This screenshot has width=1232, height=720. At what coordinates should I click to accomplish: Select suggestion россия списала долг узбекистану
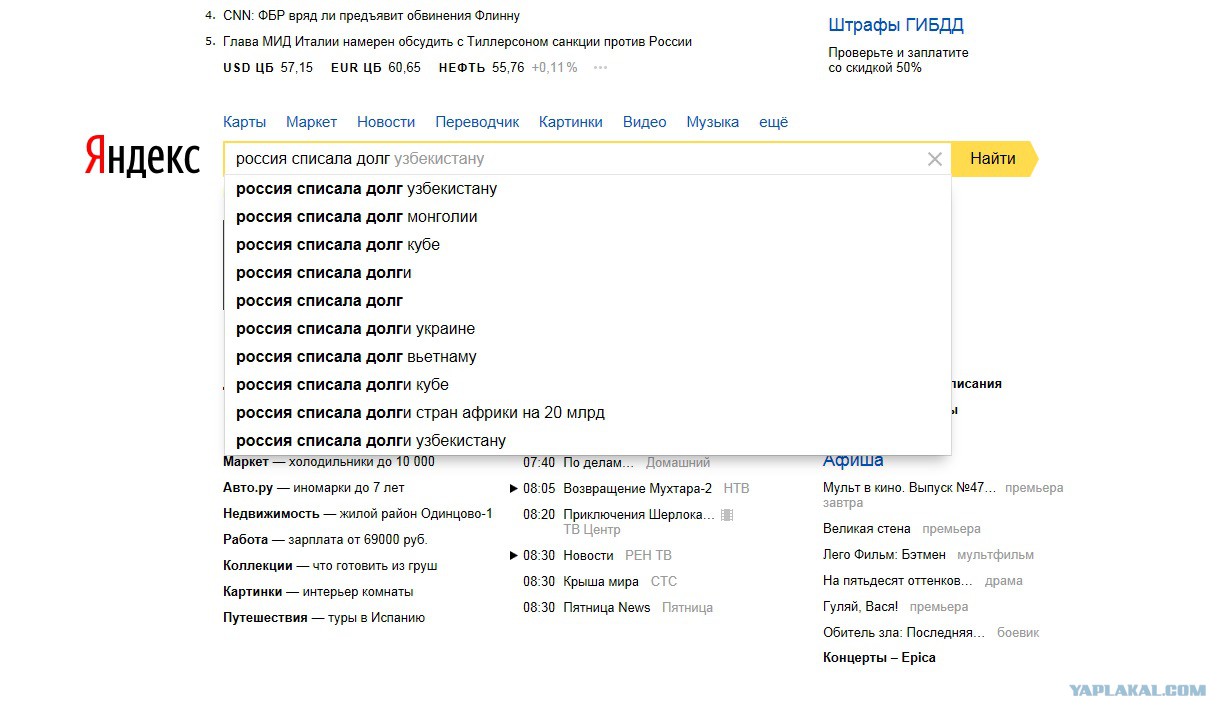588,189
